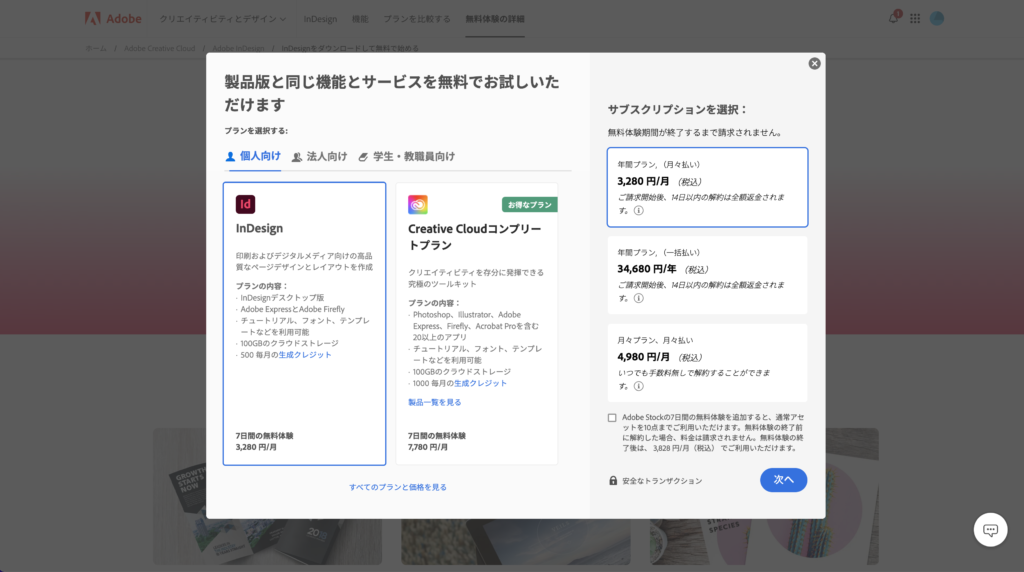
Task: Enable the Adobe Stock free trial checkbox
Action: (x=612, y=418)
